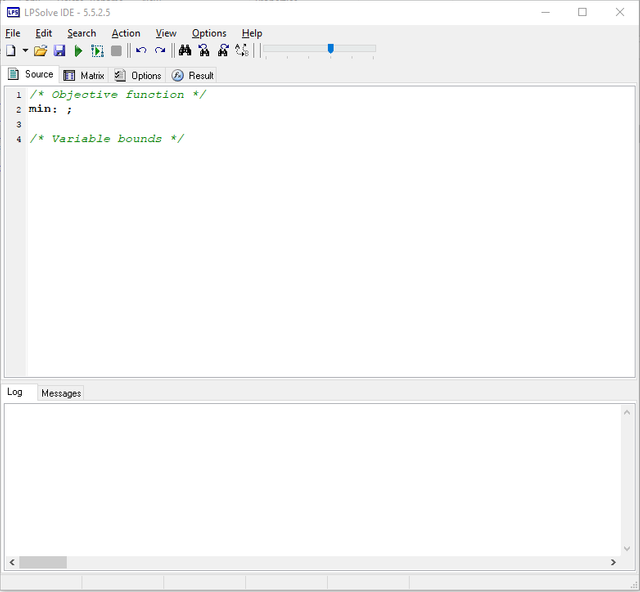
Task: Open a file with the folder icon
Action: 40,51
